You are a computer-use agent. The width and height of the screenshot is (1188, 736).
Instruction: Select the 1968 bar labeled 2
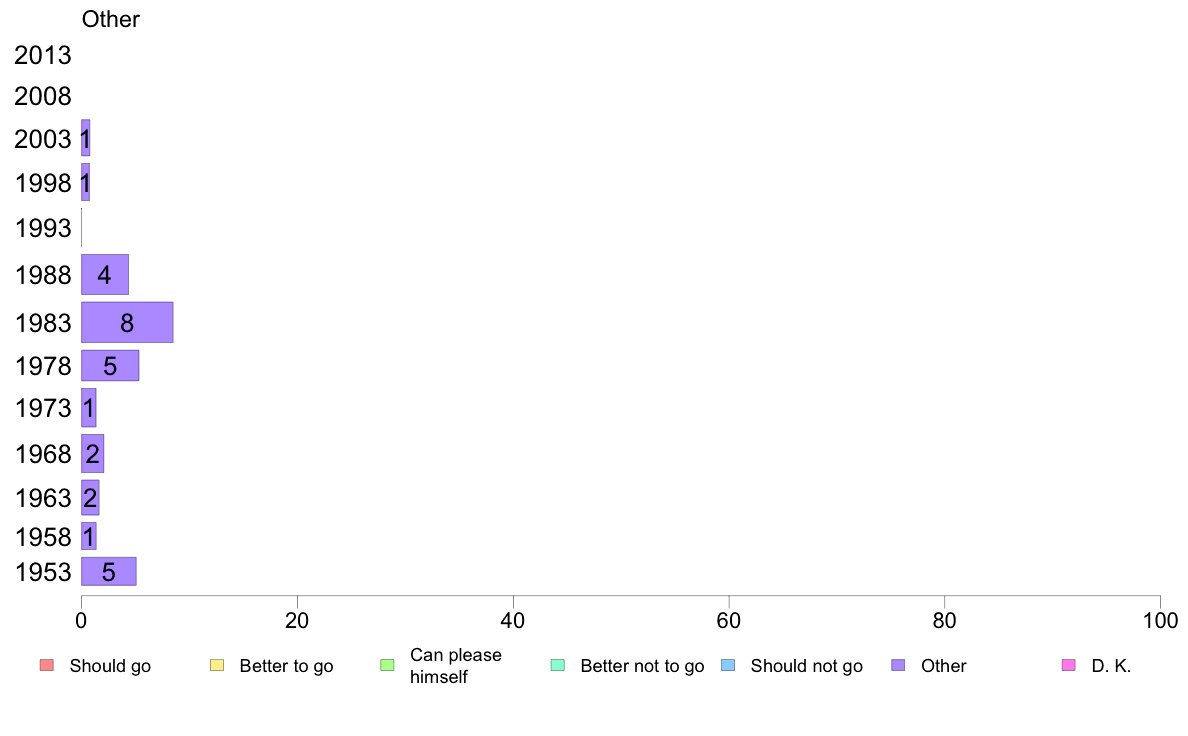(92, 453)
